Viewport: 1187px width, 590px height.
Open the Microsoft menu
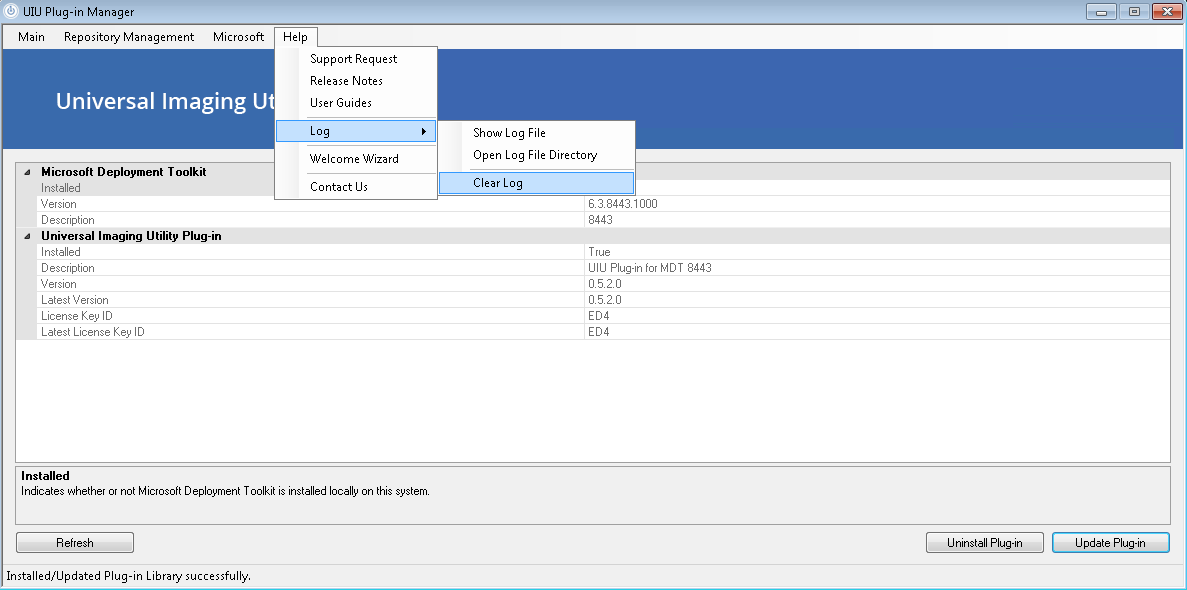coord(238,36)
